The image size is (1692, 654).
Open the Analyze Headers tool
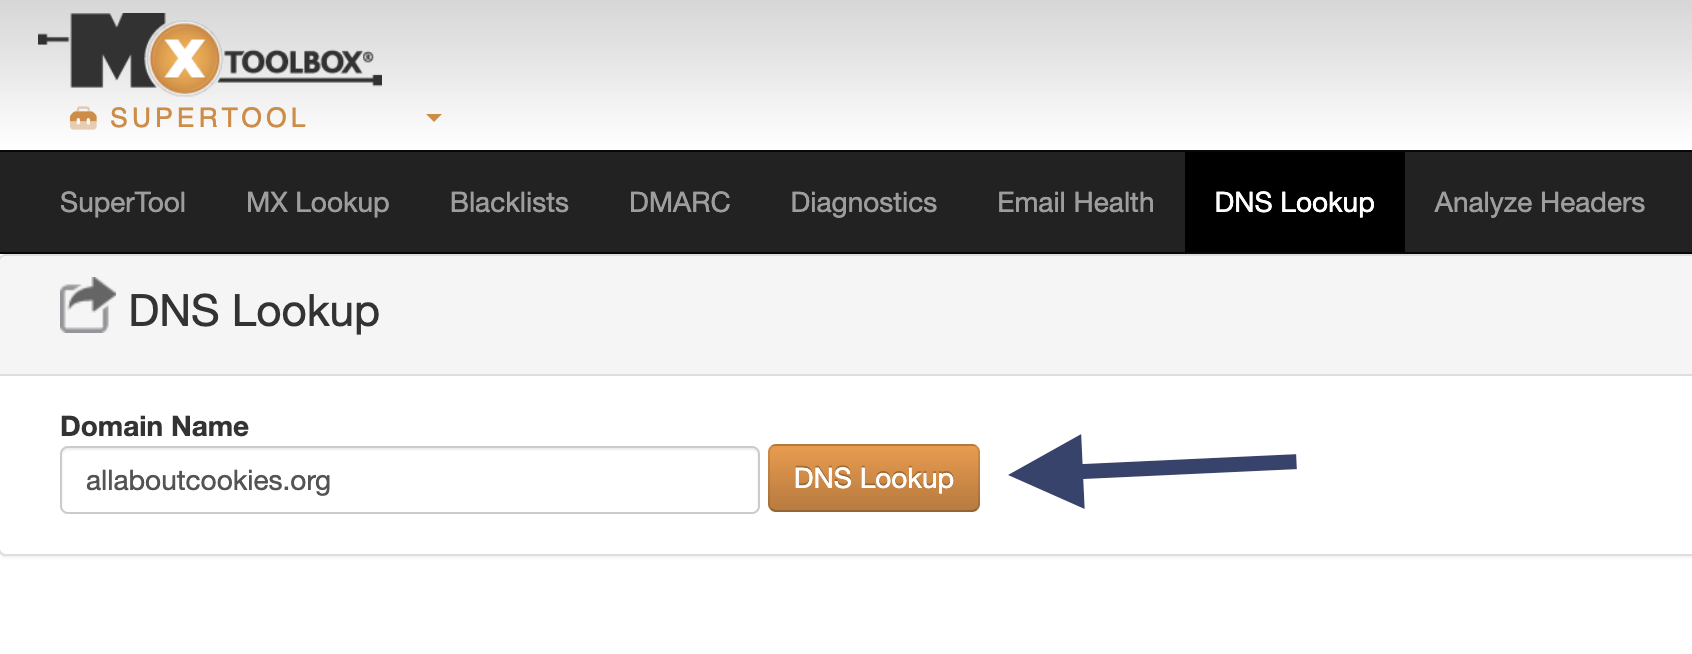click(x=1538, y=202)
